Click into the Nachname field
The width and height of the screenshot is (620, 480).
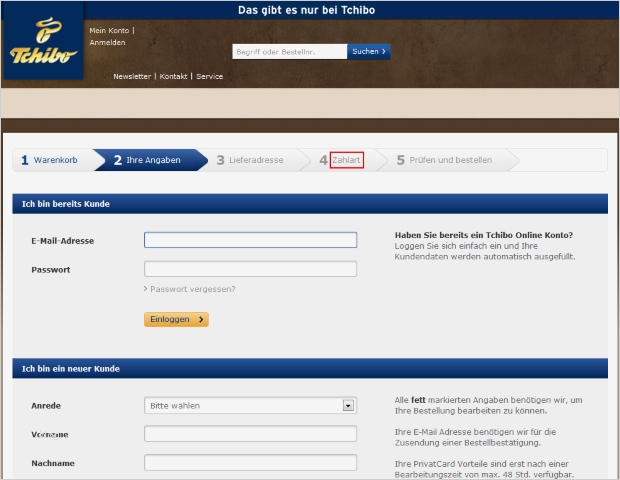250,463
